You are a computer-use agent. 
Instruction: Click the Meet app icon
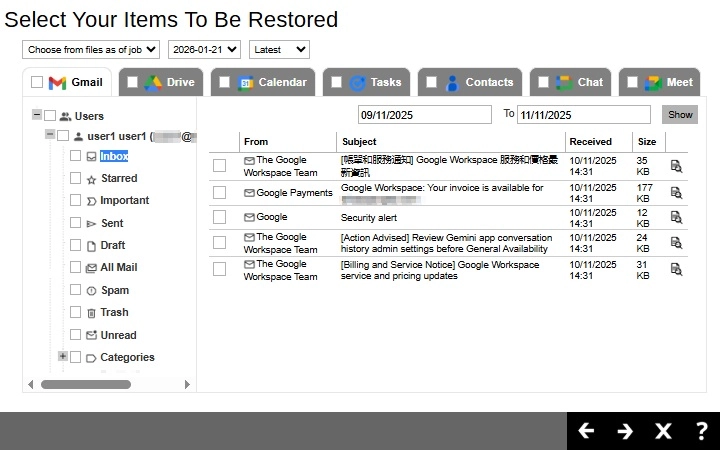tap(652, 83)
